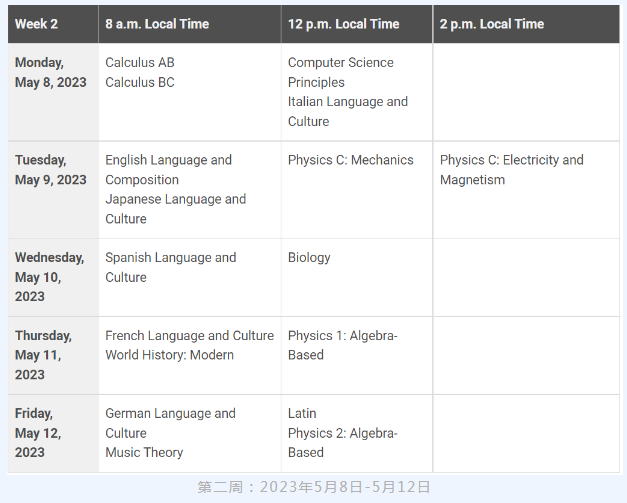Select the Latin exam entry
This screenshot has height=503, width=627.
coord(302,413)
